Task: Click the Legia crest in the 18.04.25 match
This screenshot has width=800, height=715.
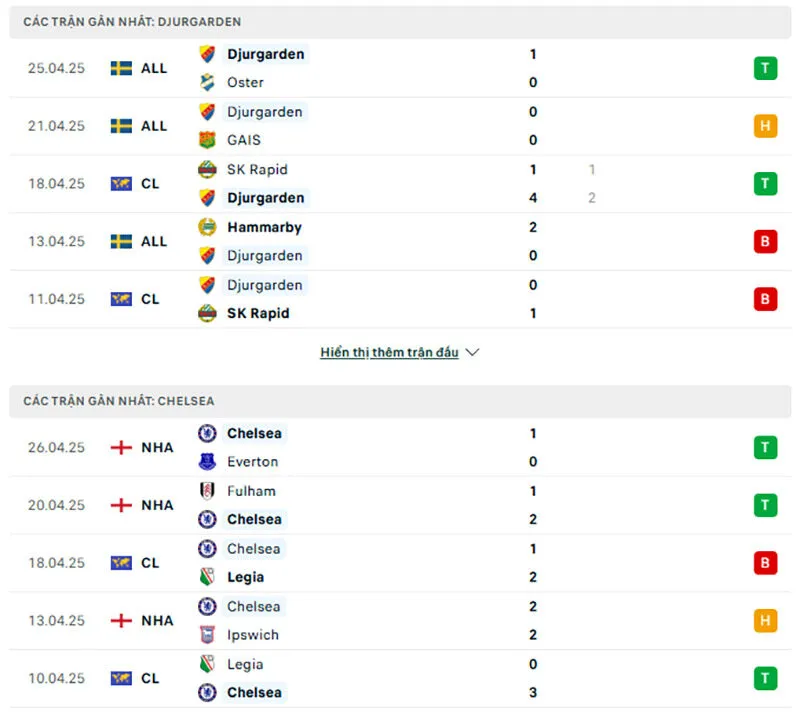Action: (207, 577)
